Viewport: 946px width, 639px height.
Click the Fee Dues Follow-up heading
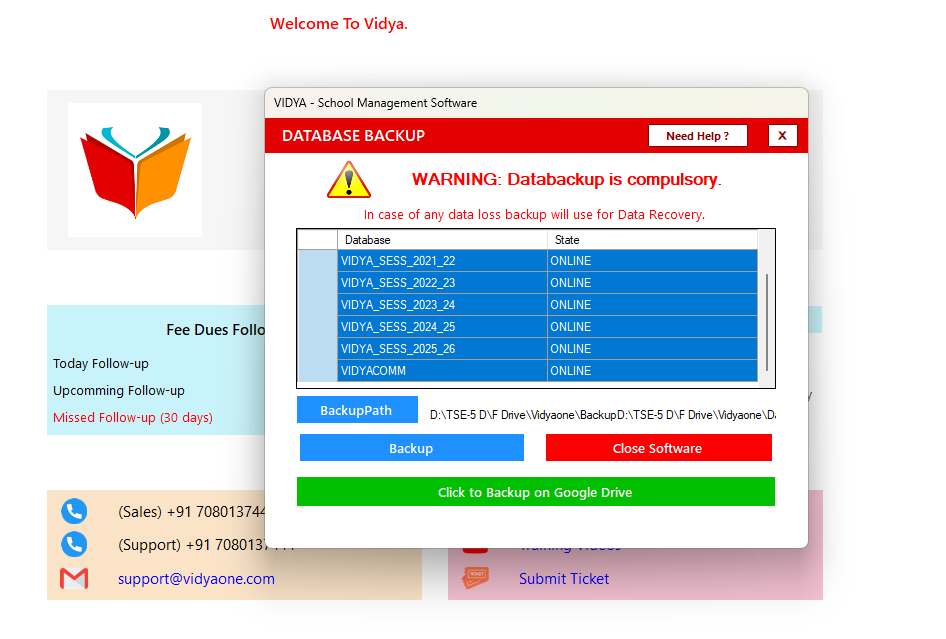tap(215, 330)
